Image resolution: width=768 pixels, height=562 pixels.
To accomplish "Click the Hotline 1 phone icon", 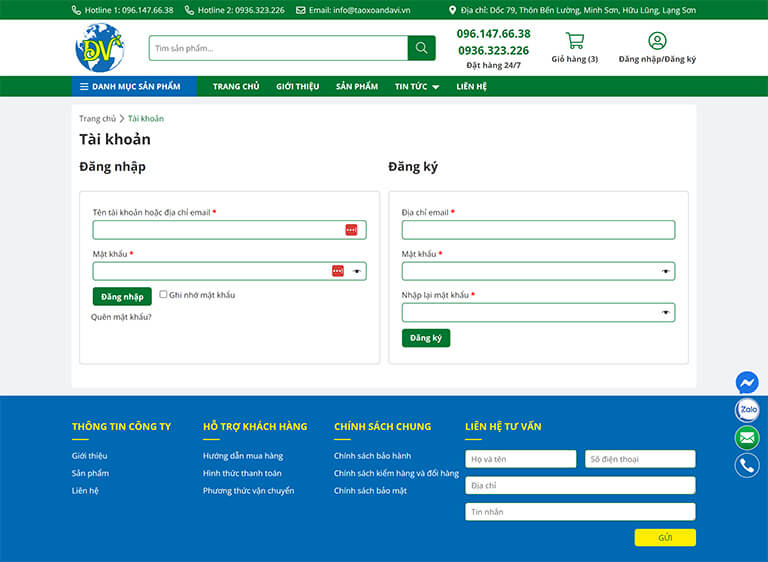I will (76, 10).
